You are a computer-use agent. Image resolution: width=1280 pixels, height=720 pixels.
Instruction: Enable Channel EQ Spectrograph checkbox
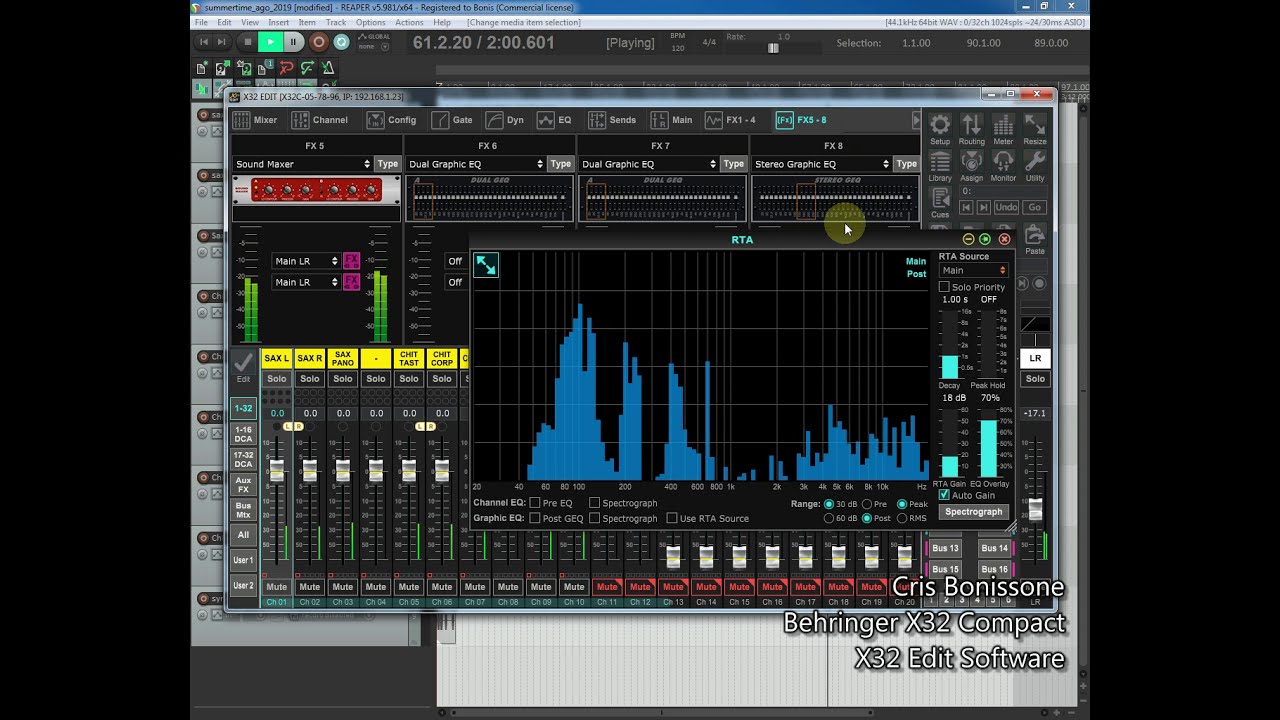tap(595, 503)
